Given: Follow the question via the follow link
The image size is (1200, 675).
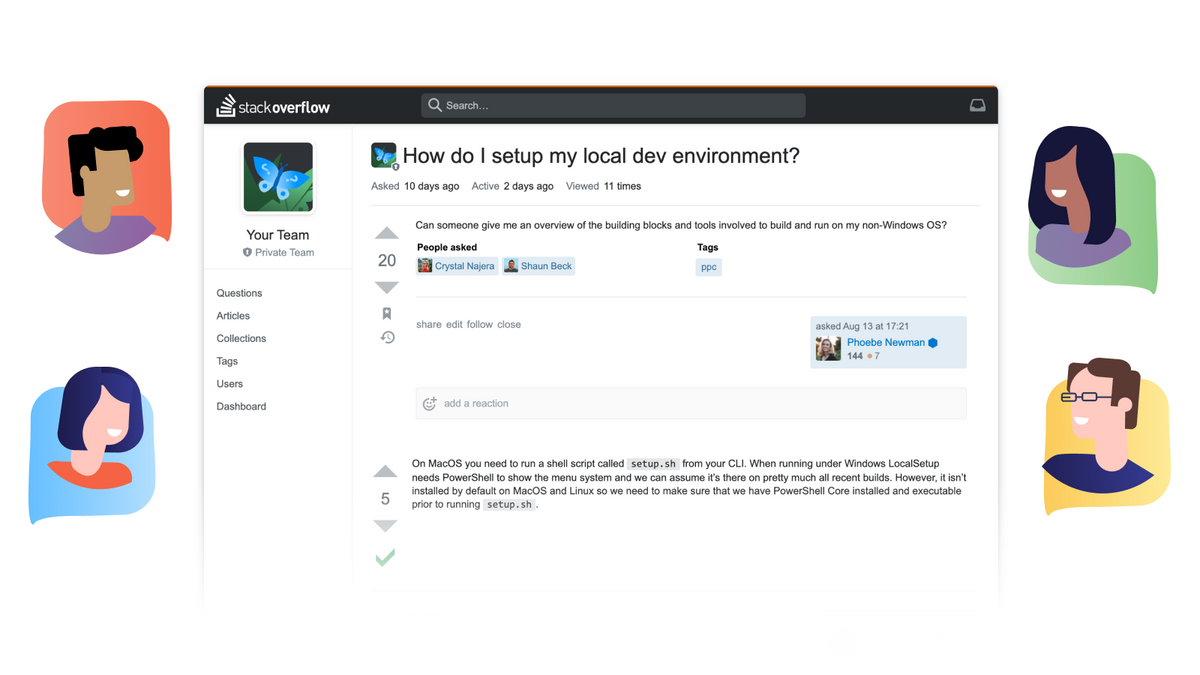Looking at the screenshot, I should [478, 324].
